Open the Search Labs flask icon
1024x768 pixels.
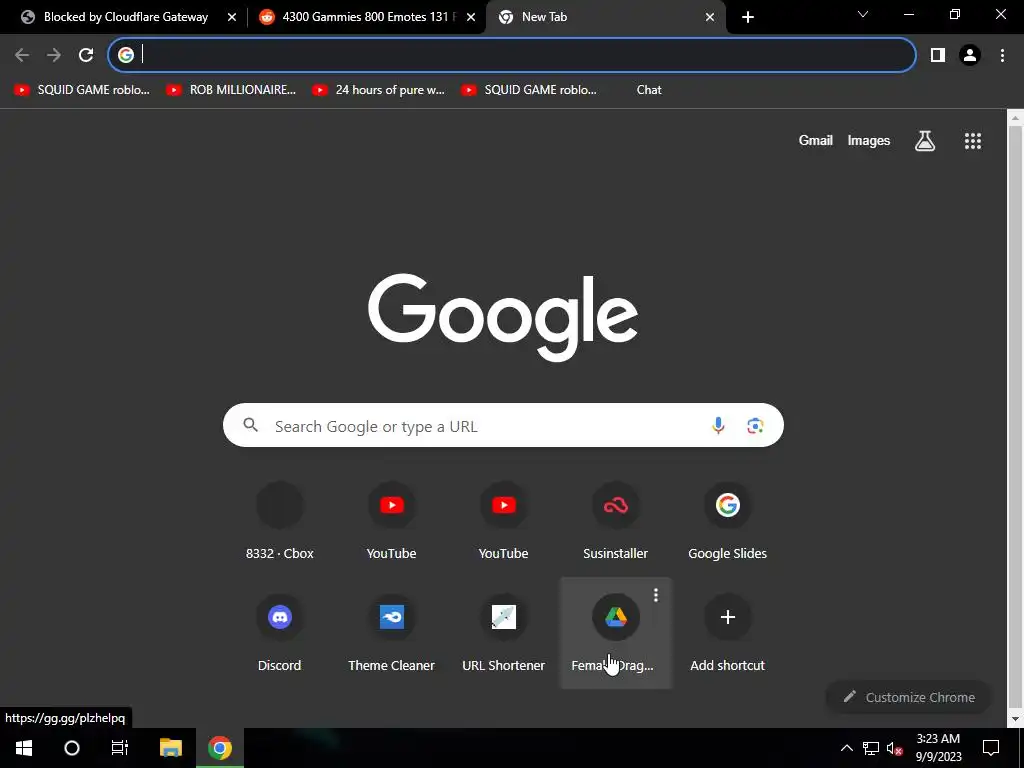[925, 140]
